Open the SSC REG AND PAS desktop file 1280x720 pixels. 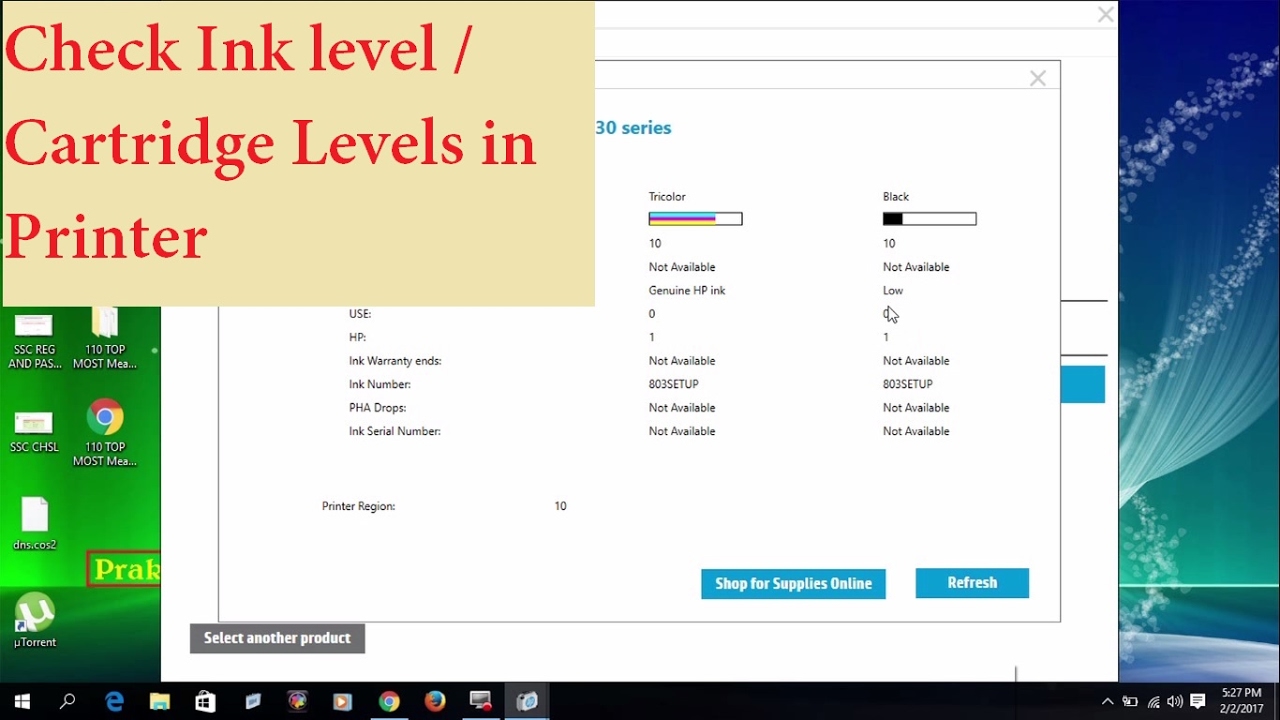34,340
